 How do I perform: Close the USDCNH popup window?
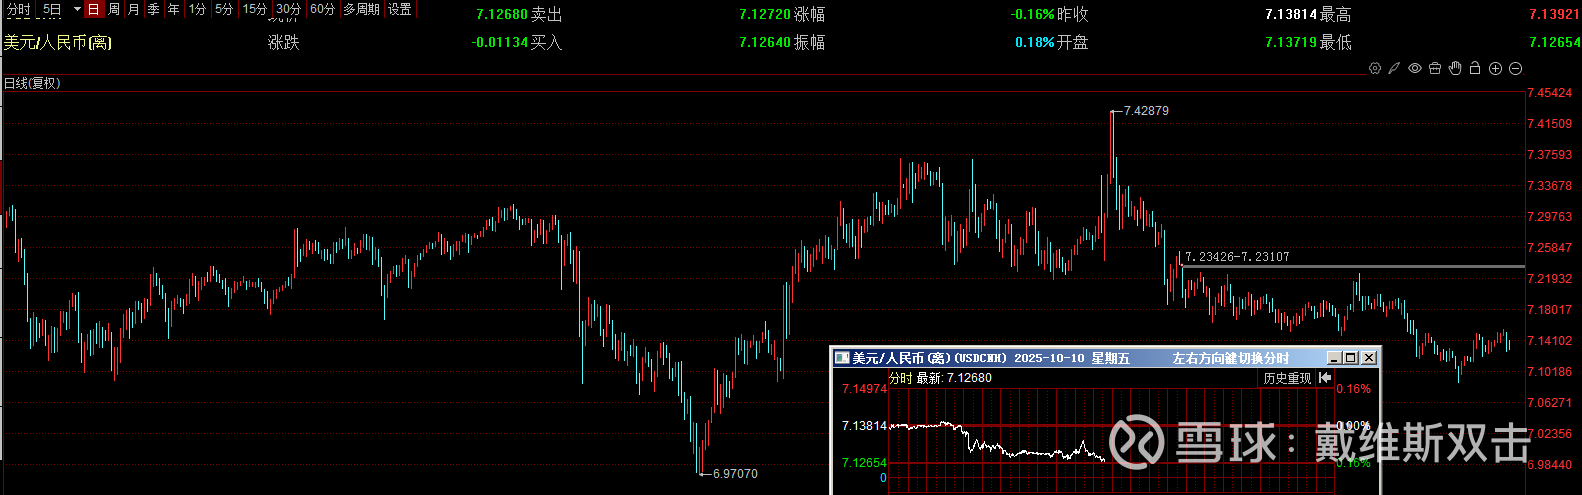(x=1368, y=358)
